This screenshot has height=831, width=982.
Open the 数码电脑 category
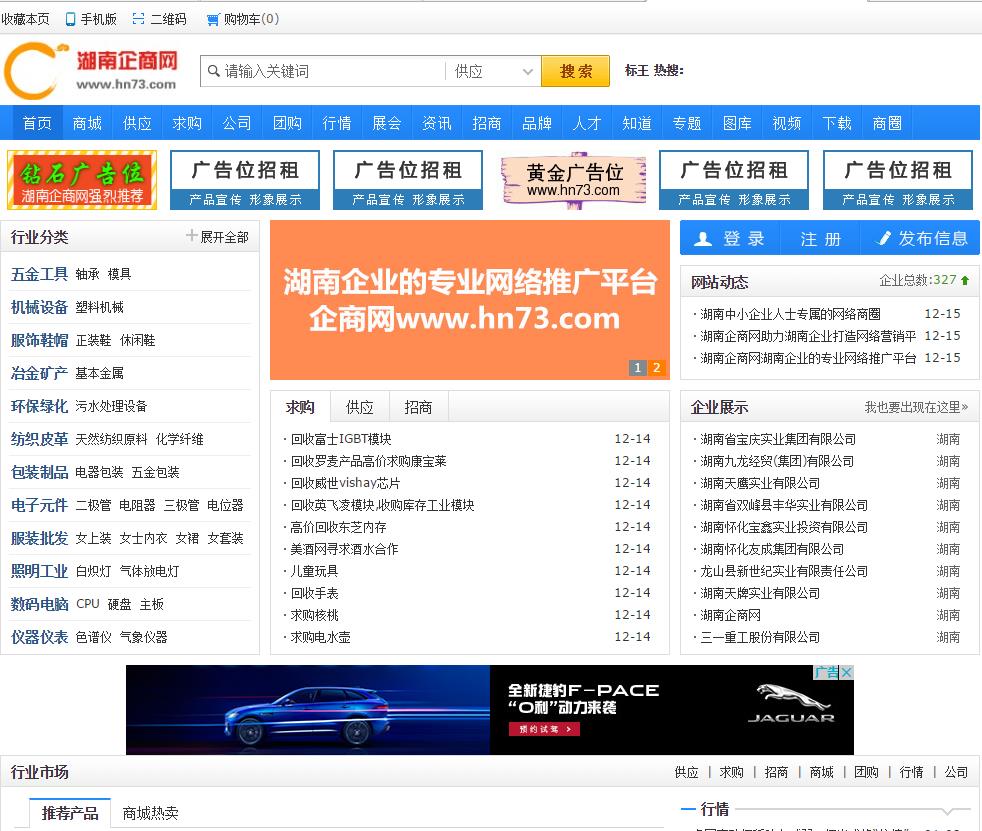tap(39, 604)
